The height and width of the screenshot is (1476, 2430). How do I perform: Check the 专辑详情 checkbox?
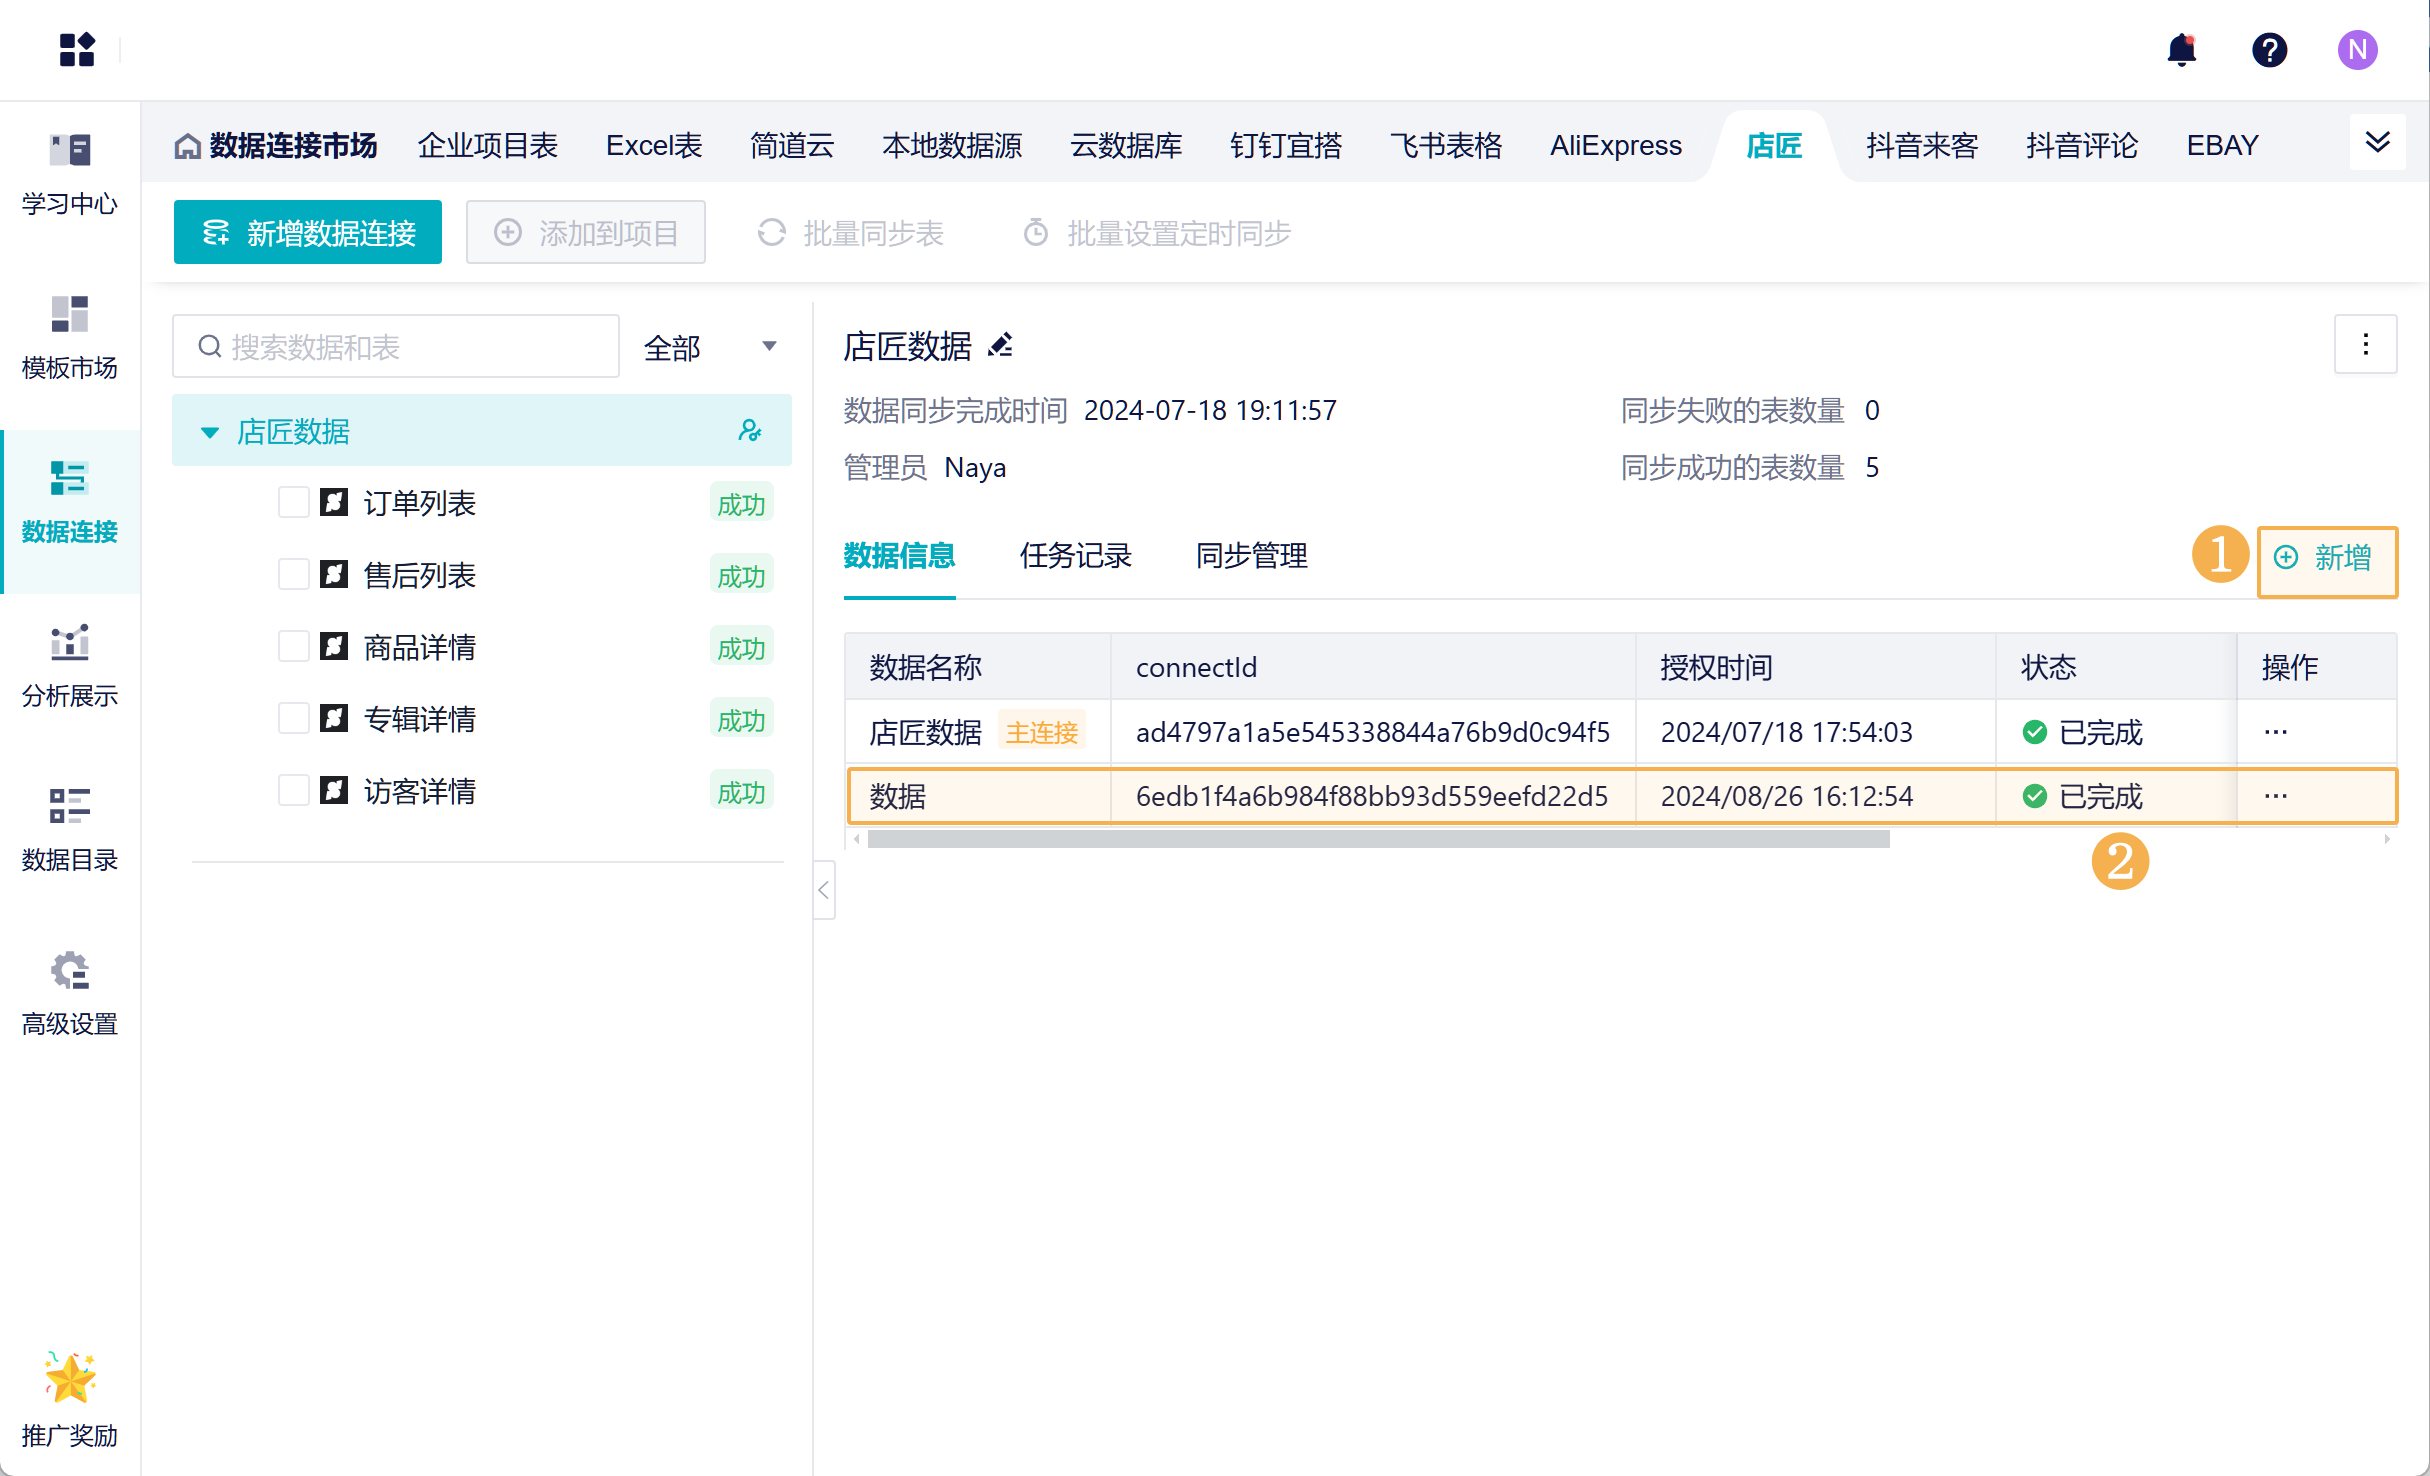(x=293, y=718)
